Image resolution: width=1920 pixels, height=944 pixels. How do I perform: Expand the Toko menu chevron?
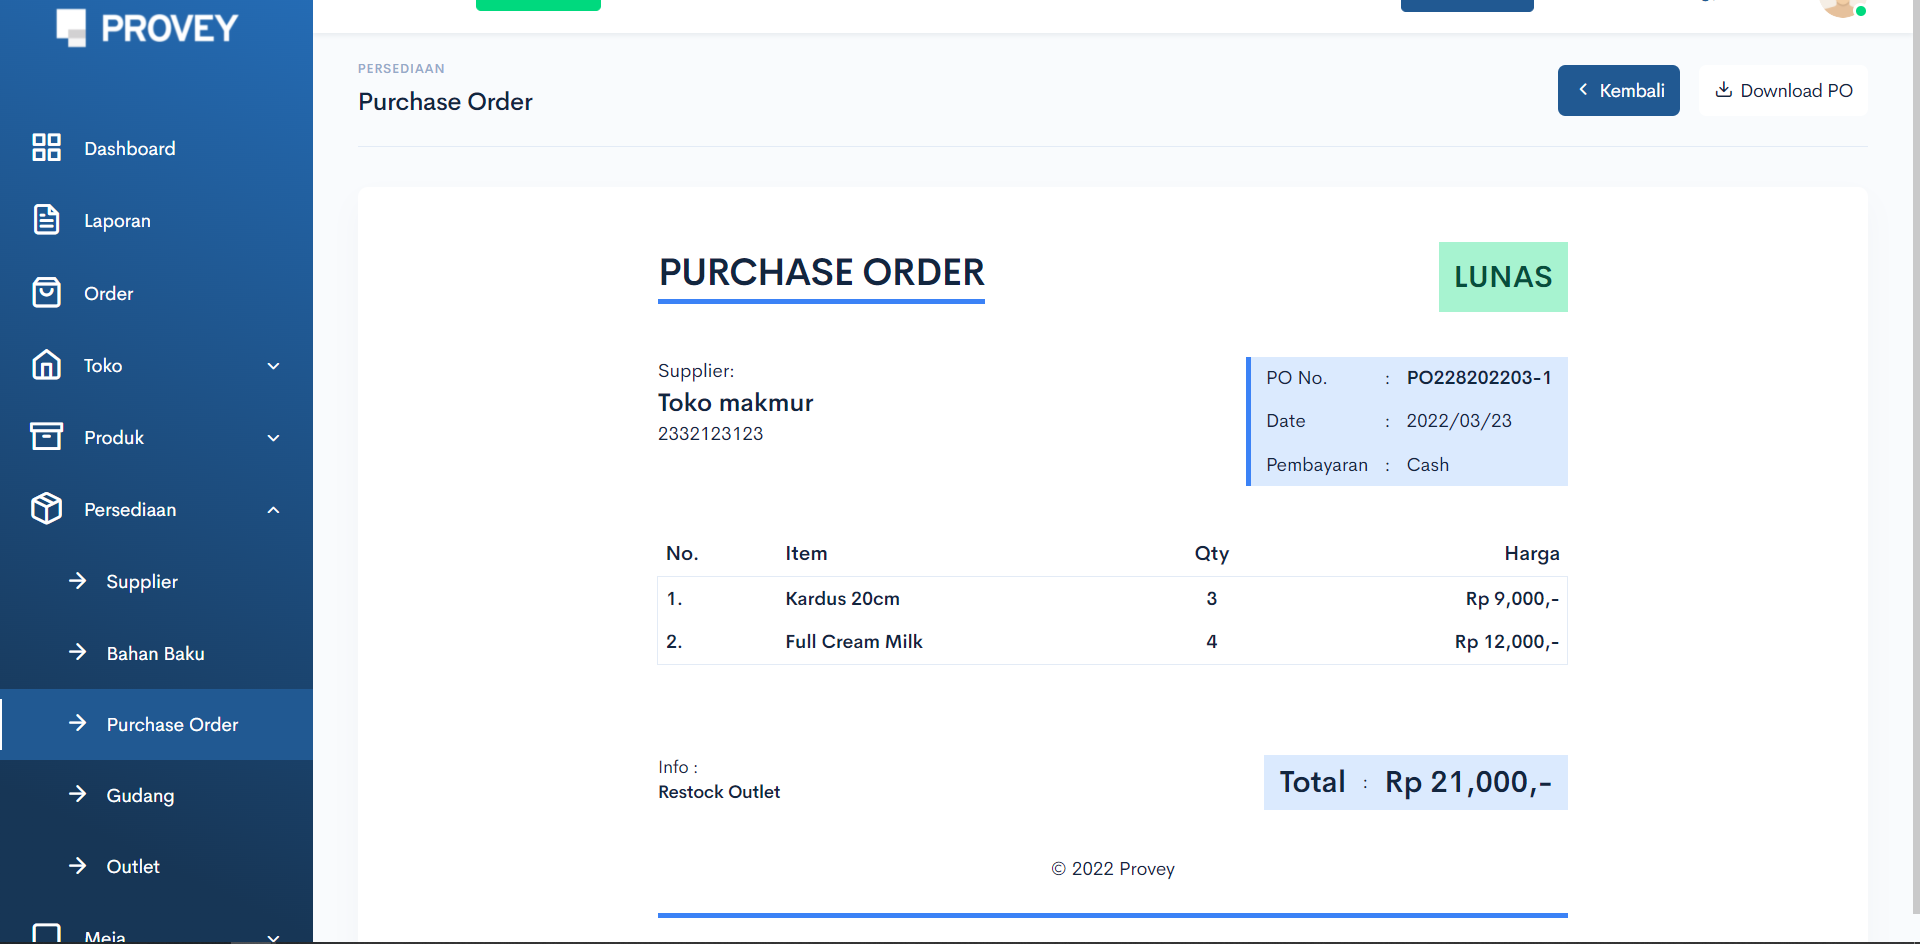tap(273, 366)
